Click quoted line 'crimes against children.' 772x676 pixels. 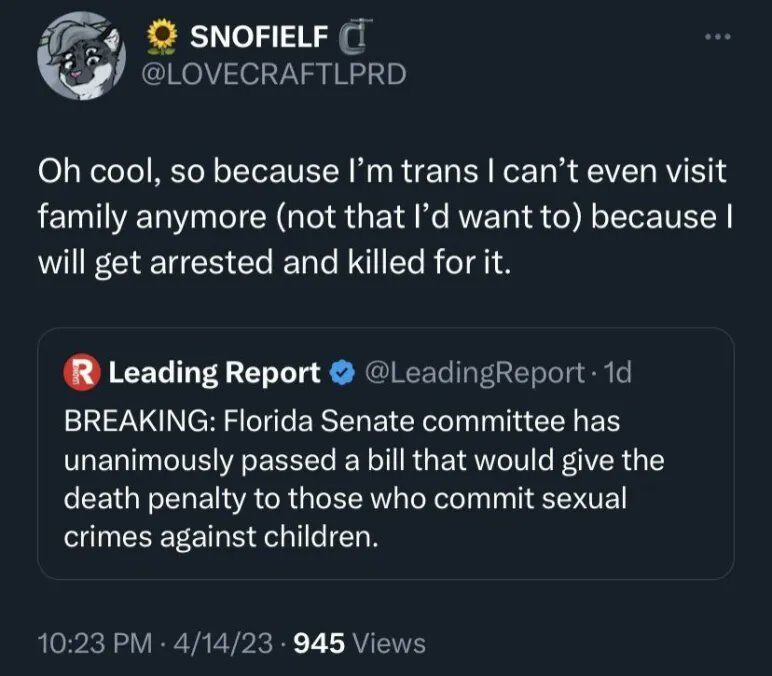(x=222, y=537)
